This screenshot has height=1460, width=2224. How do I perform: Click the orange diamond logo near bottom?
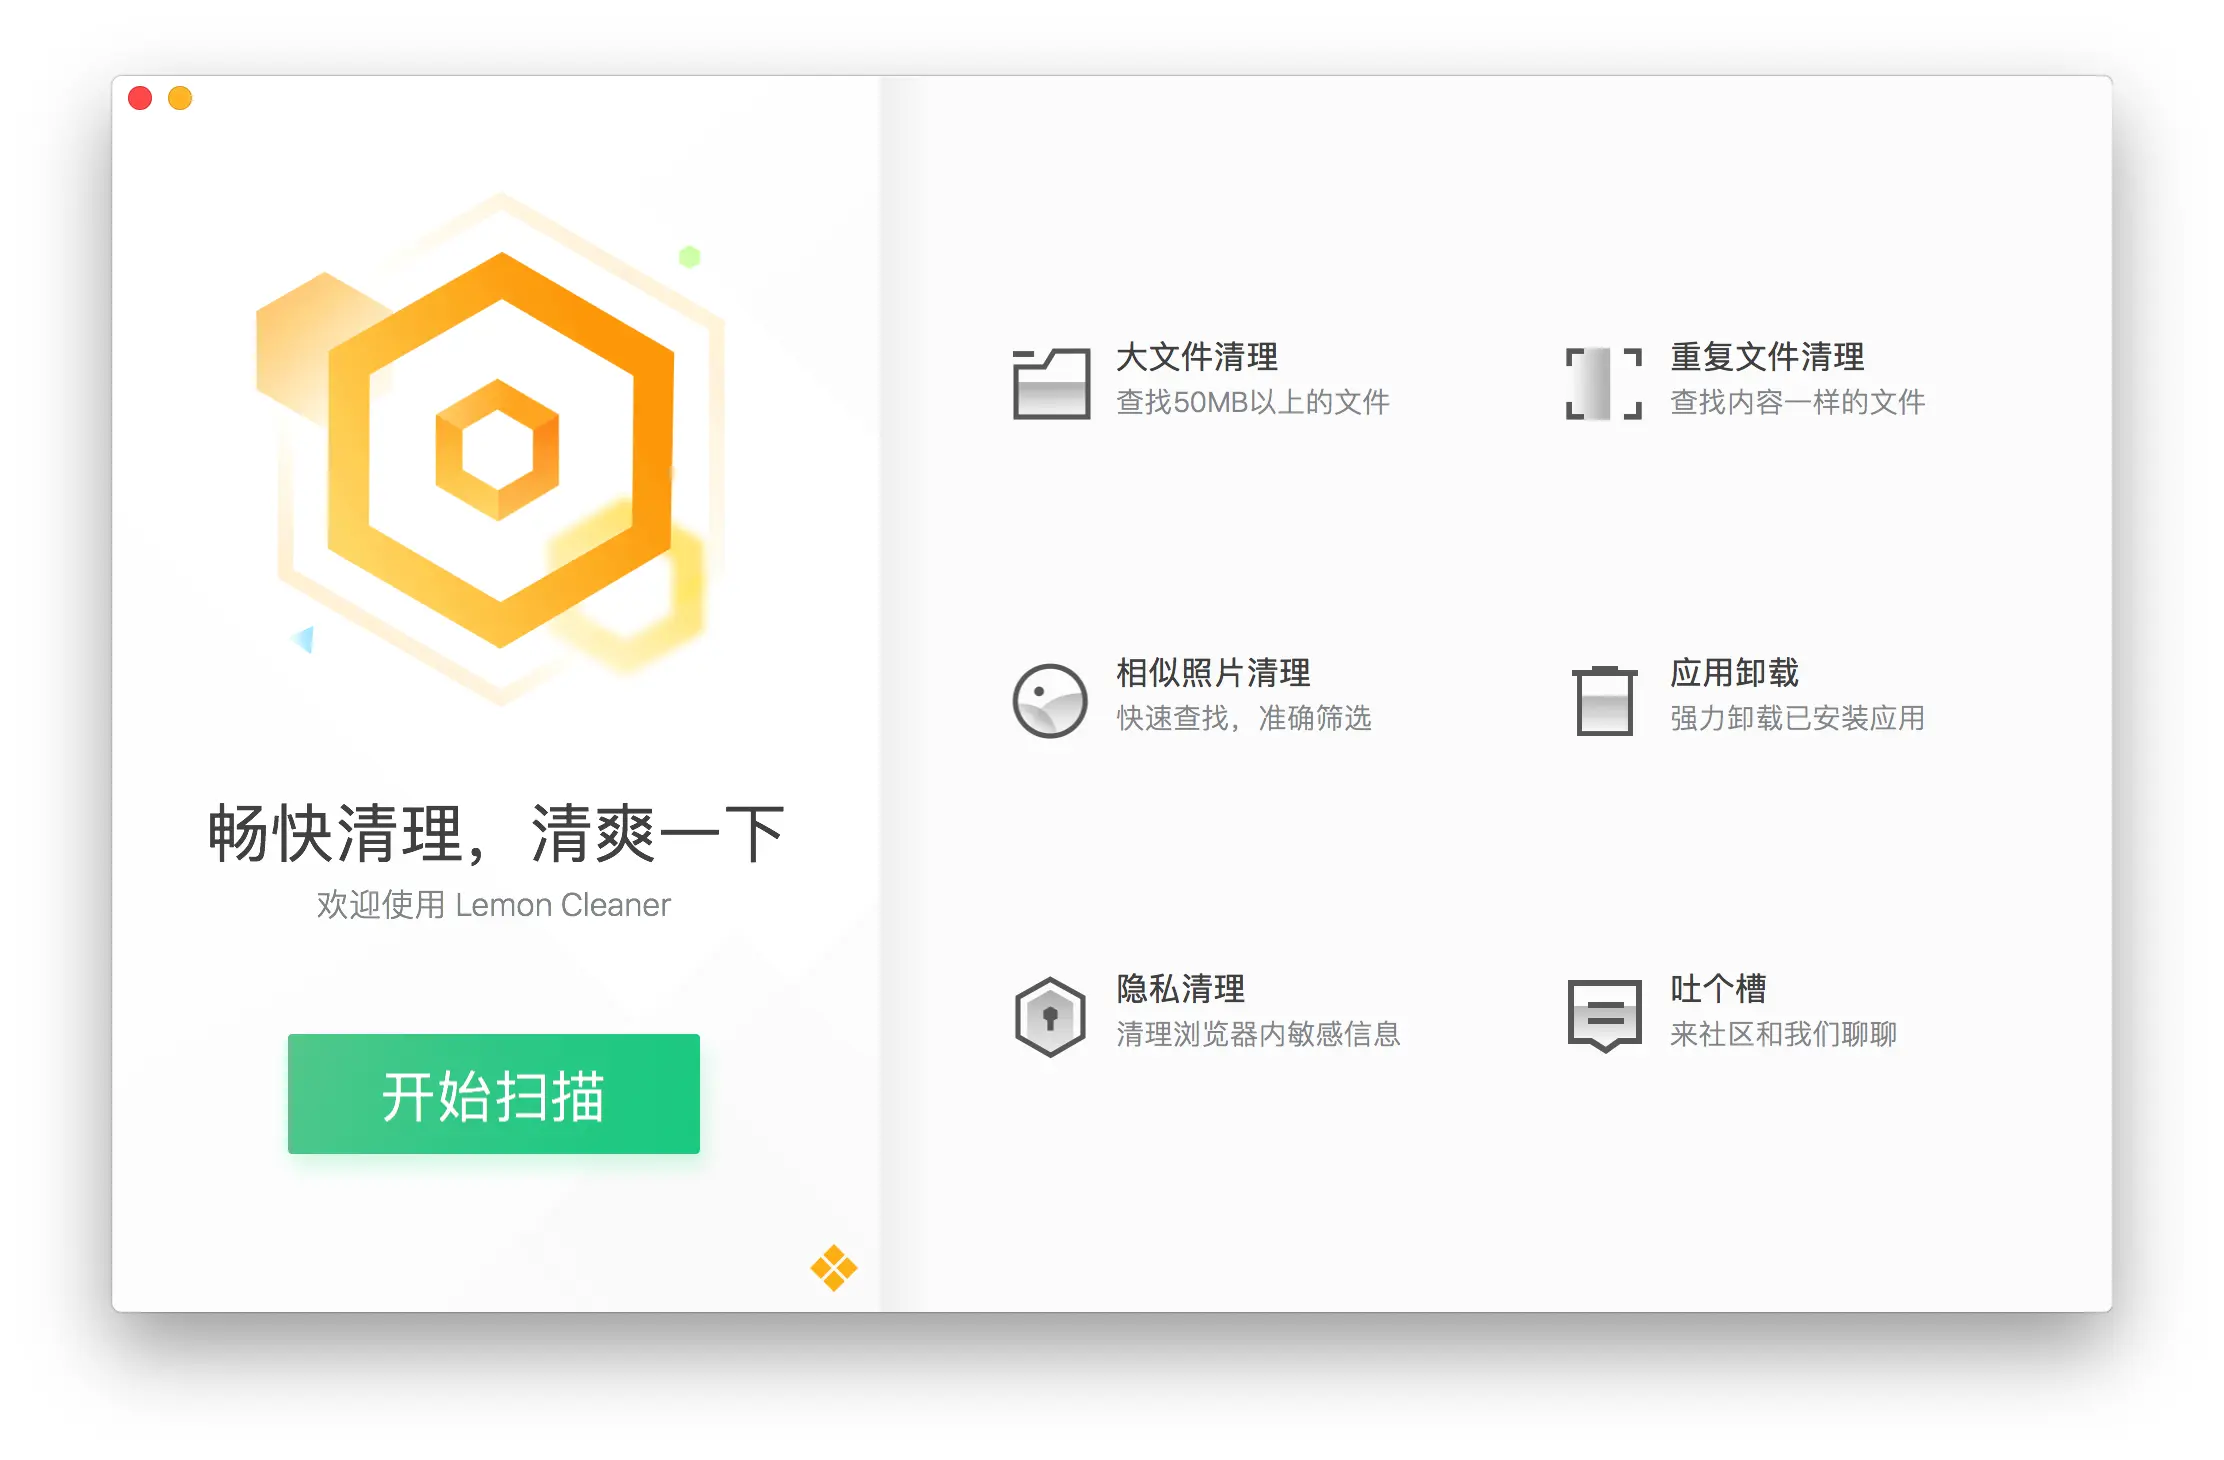833,1265
